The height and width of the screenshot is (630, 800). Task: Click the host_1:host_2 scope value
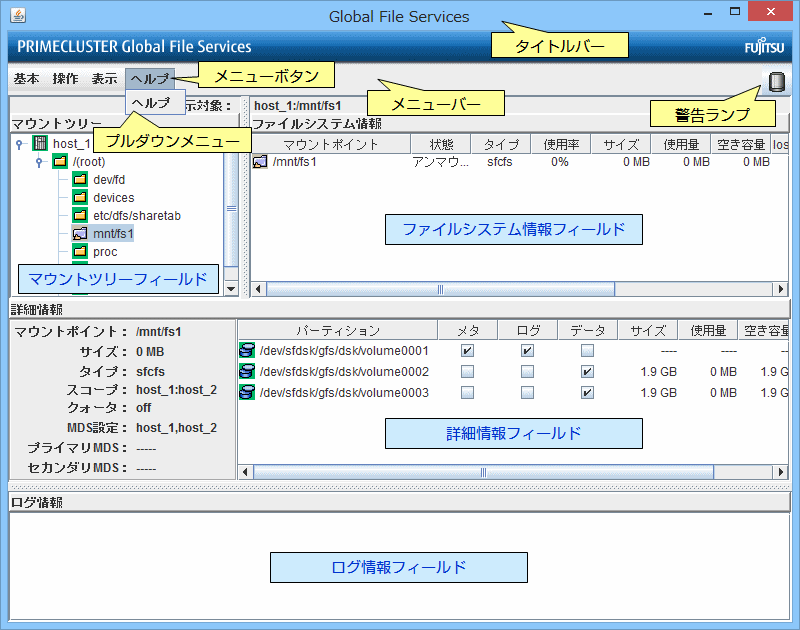[176, 390]
